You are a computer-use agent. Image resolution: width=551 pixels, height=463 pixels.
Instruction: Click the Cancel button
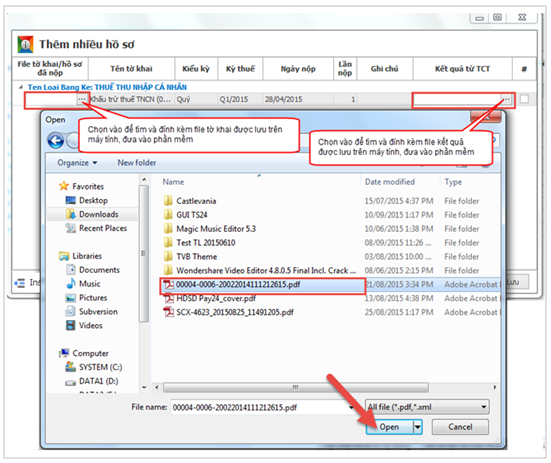460,427
